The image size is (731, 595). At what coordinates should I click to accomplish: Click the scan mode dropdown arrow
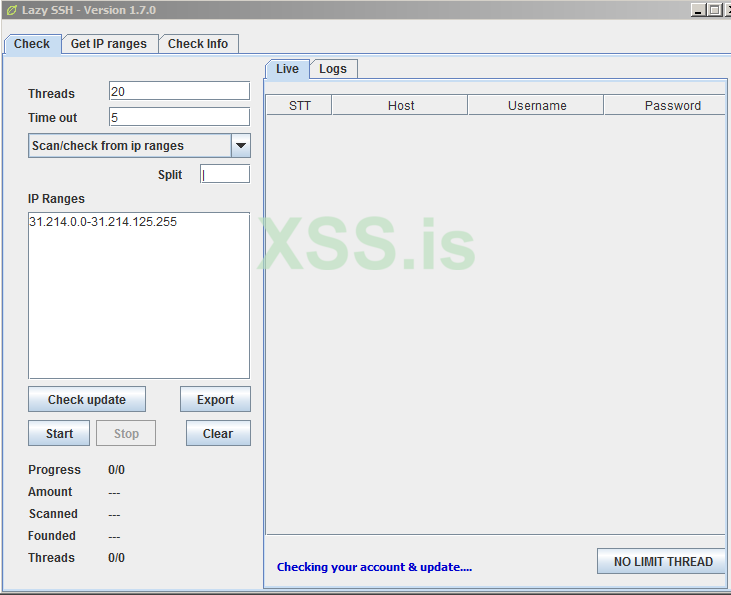tap(241, 145)
